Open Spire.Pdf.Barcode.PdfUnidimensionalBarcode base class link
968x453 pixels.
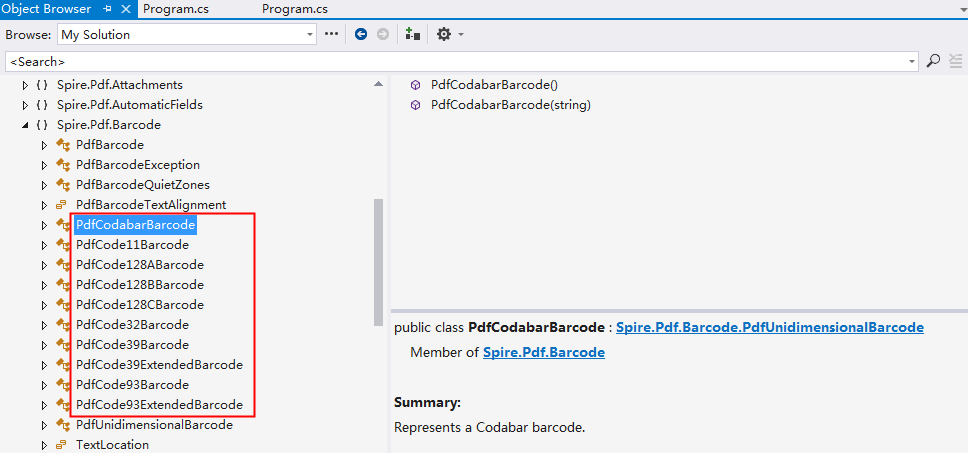[770, 327]
